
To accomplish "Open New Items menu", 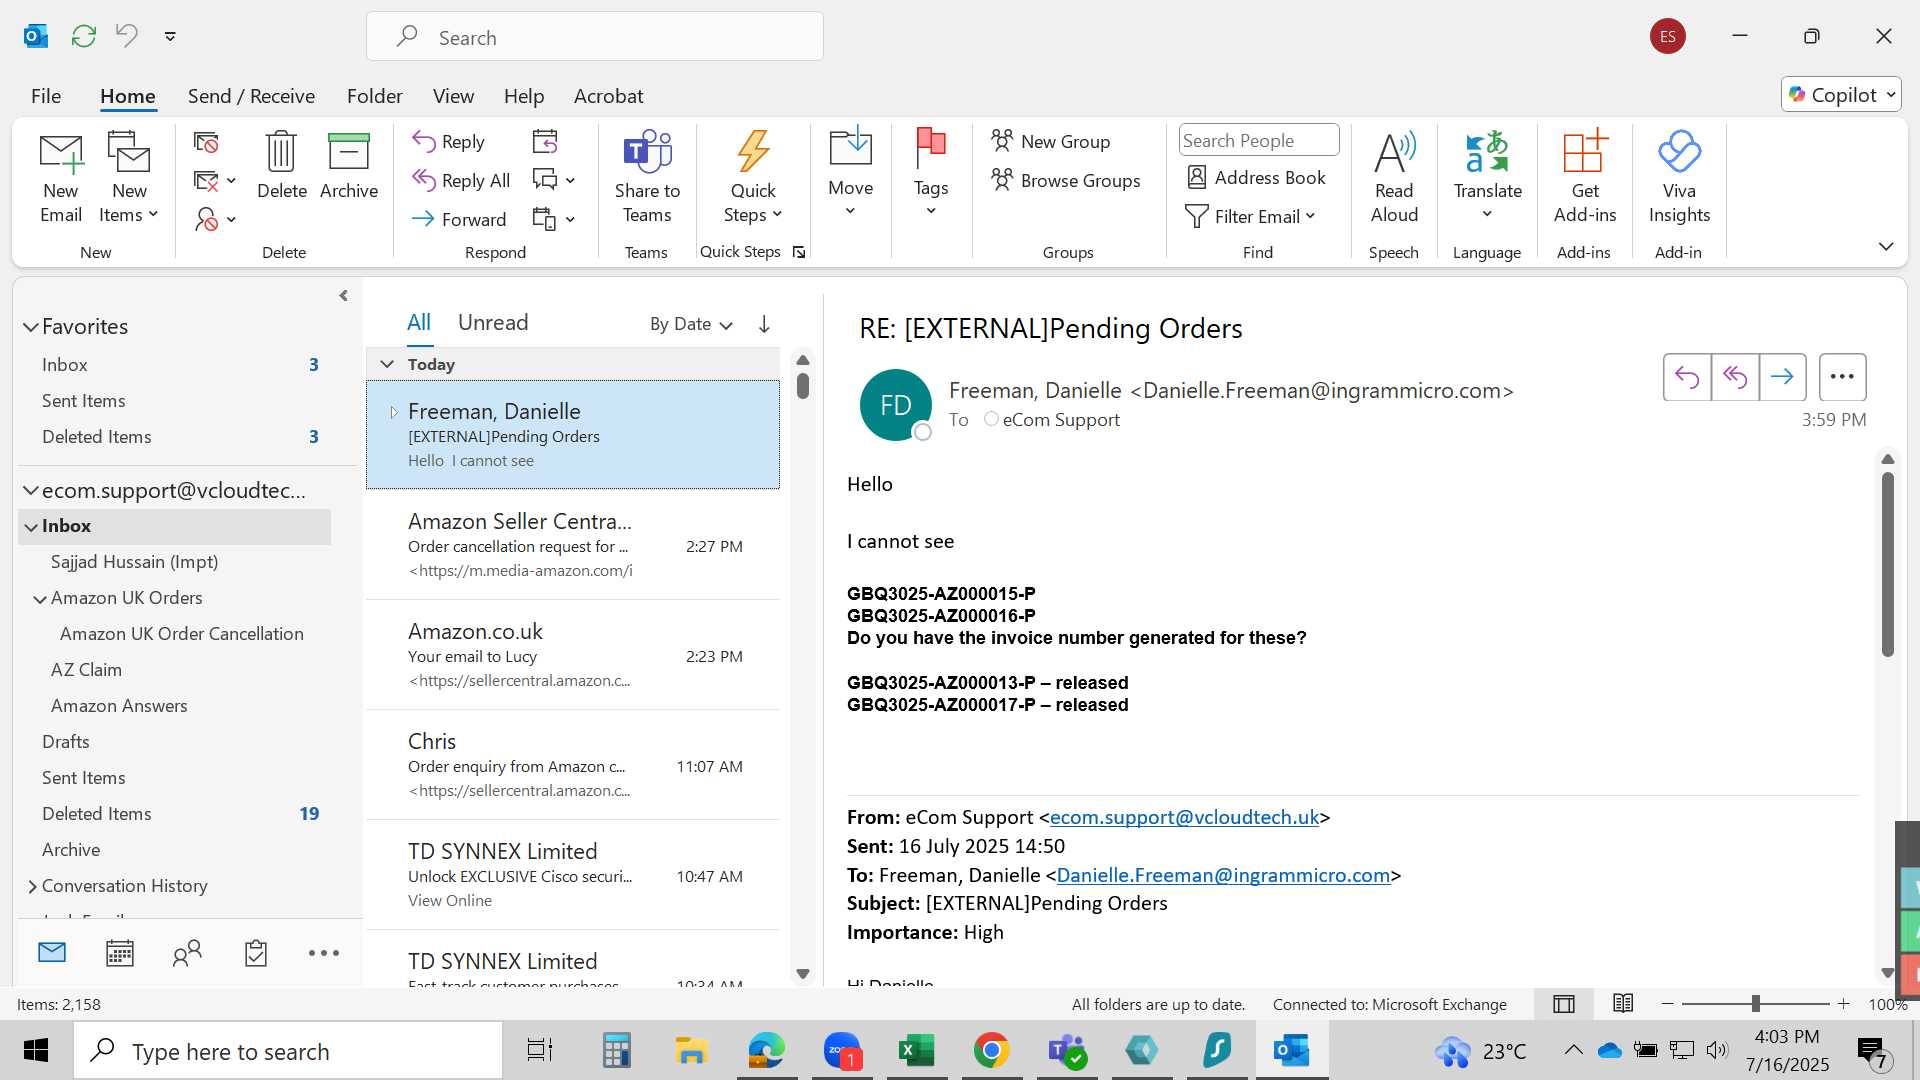I will [129, 178].
